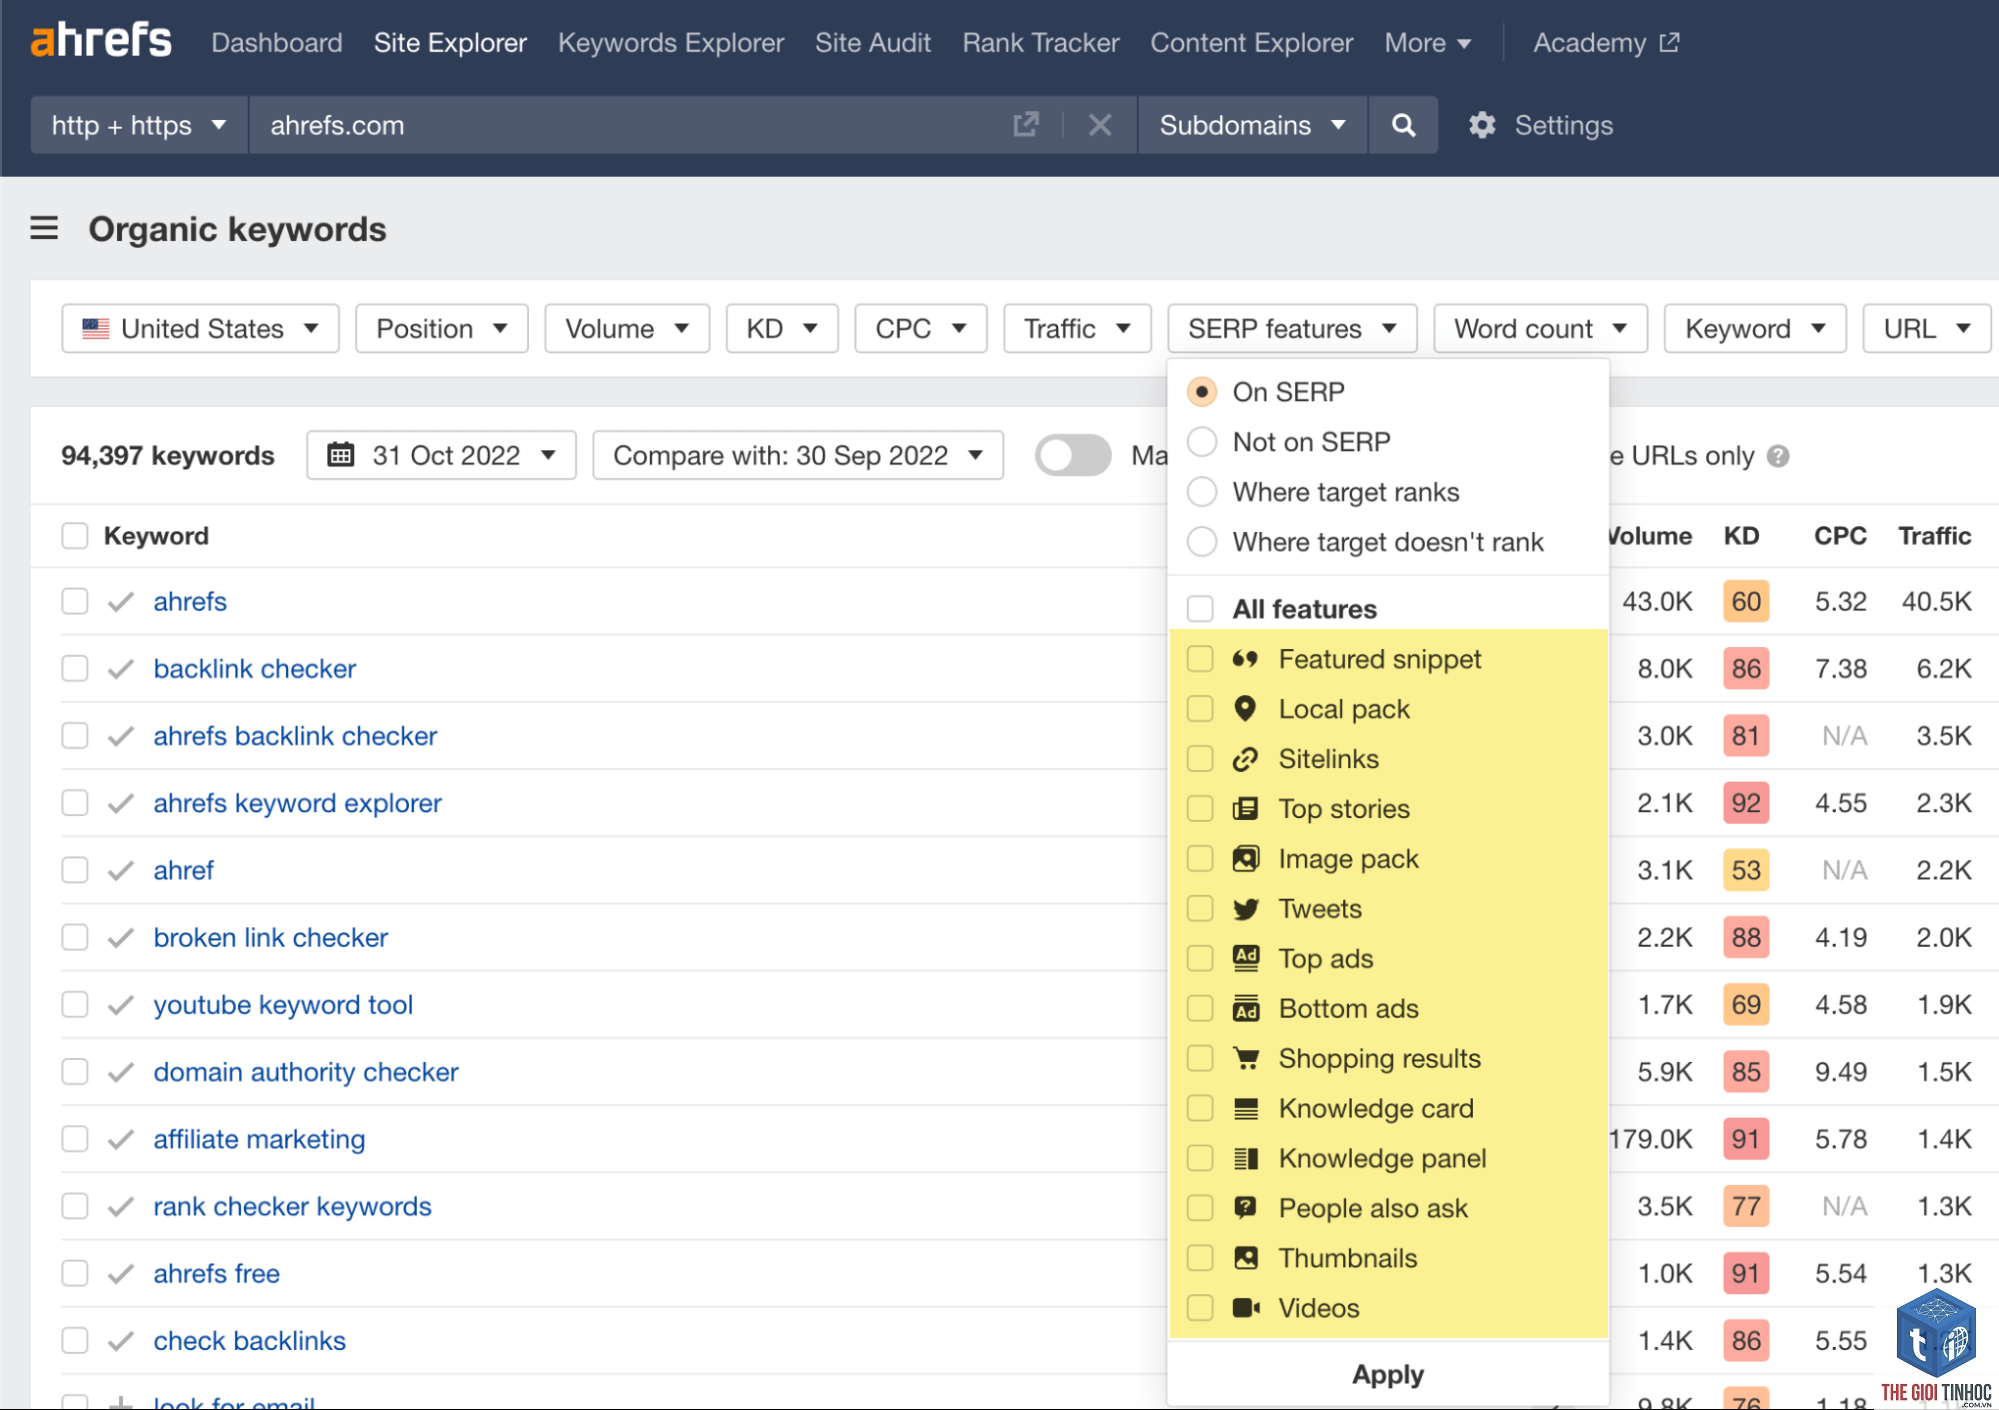Click the Bottom ads icon

tap(1245, 1008)
